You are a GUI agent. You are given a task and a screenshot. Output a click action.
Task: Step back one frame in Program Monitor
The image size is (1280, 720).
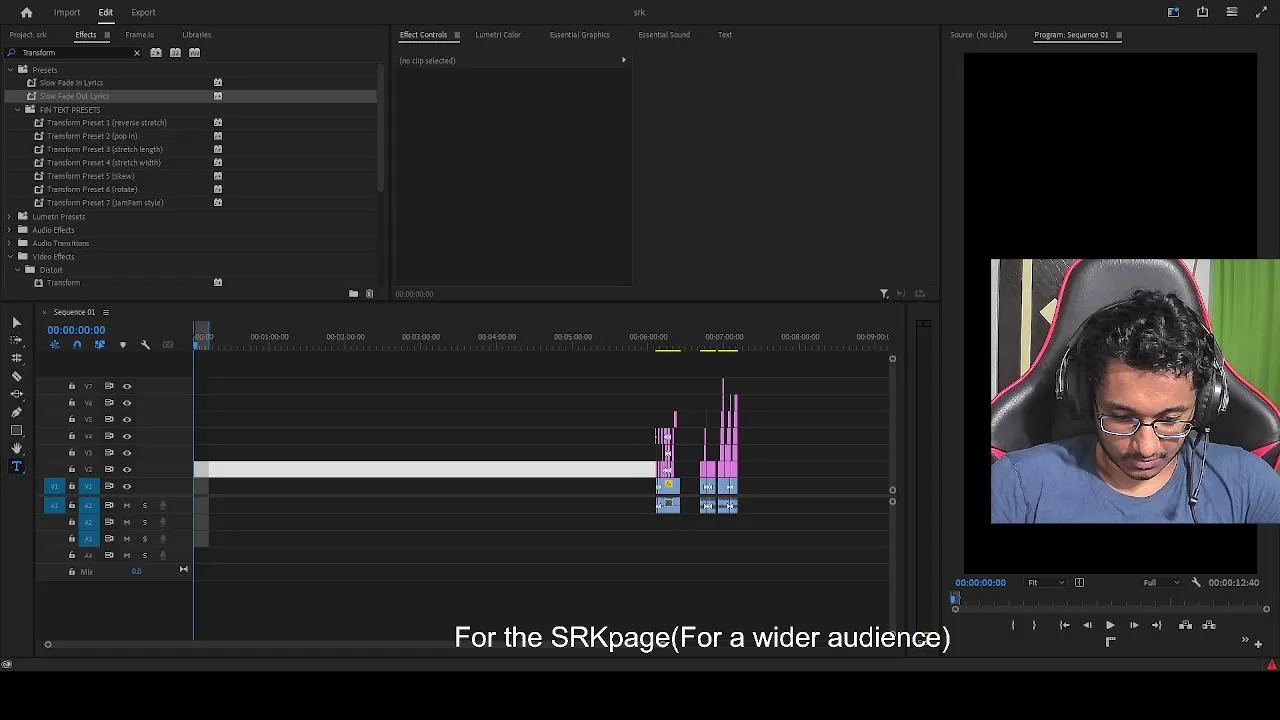[x=1087, y=625]
